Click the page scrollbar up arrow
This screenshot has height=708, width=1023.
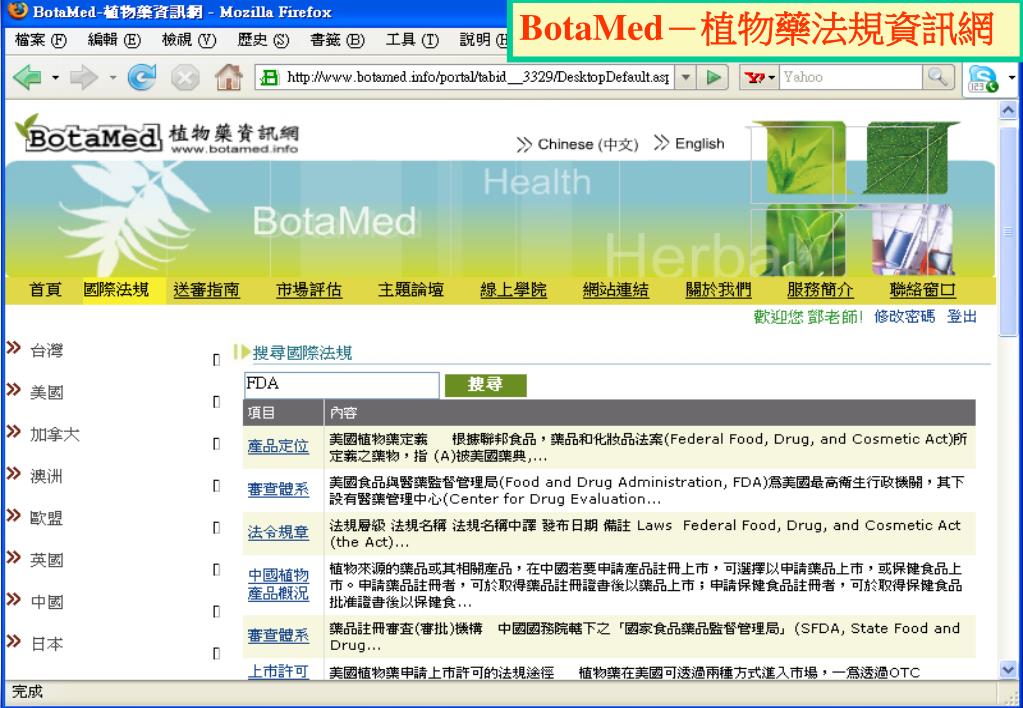pos(1008,110)
